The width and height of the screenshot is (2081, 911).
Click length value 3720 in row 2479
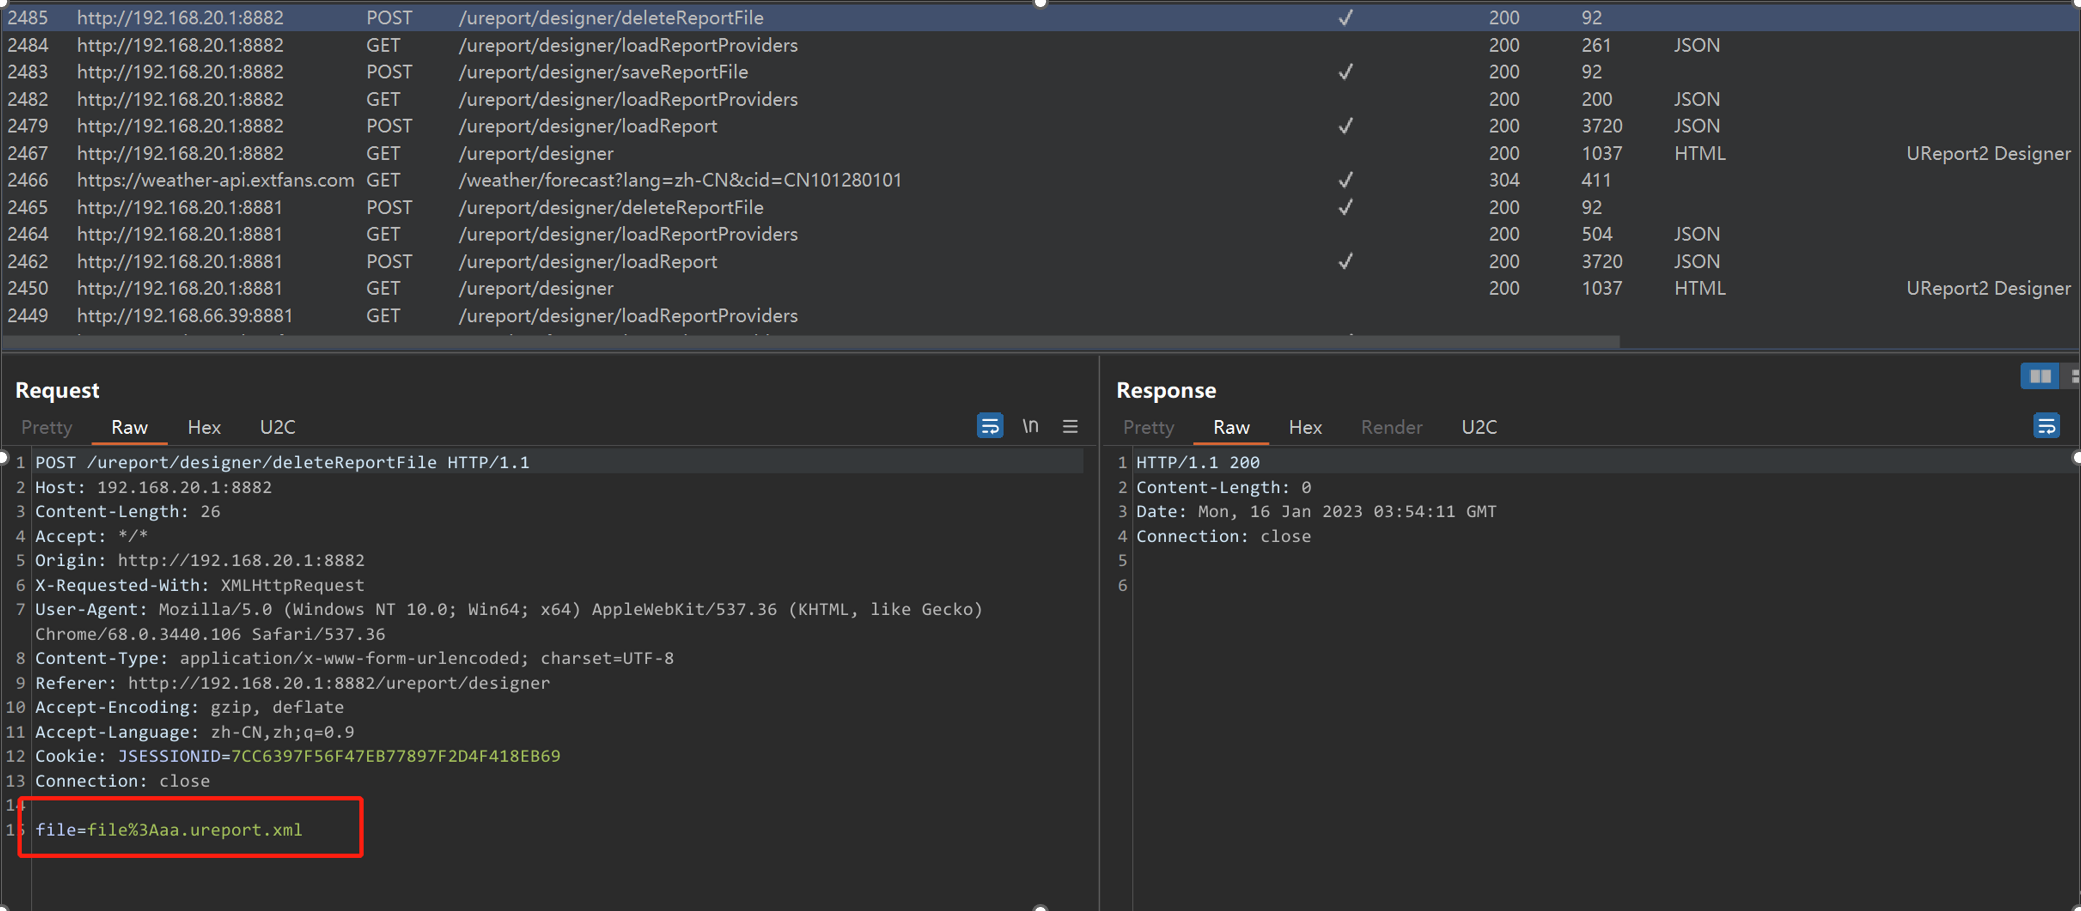pyautogui.click(x=1602, y=126)
